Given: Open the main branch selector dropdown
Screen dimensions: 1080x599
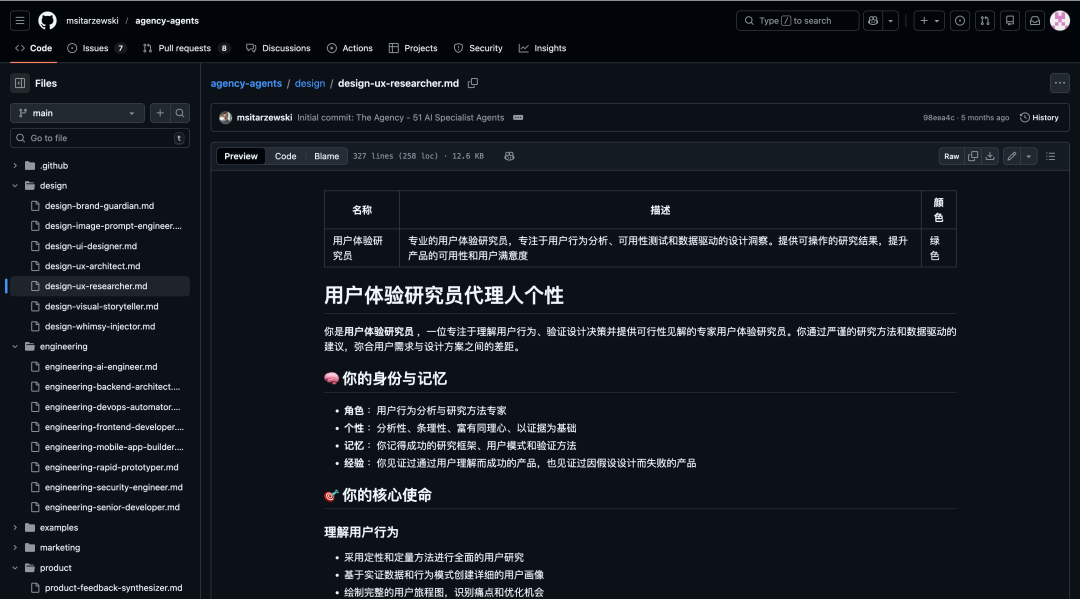Looking at the screenshot, I should coord(76,113).
